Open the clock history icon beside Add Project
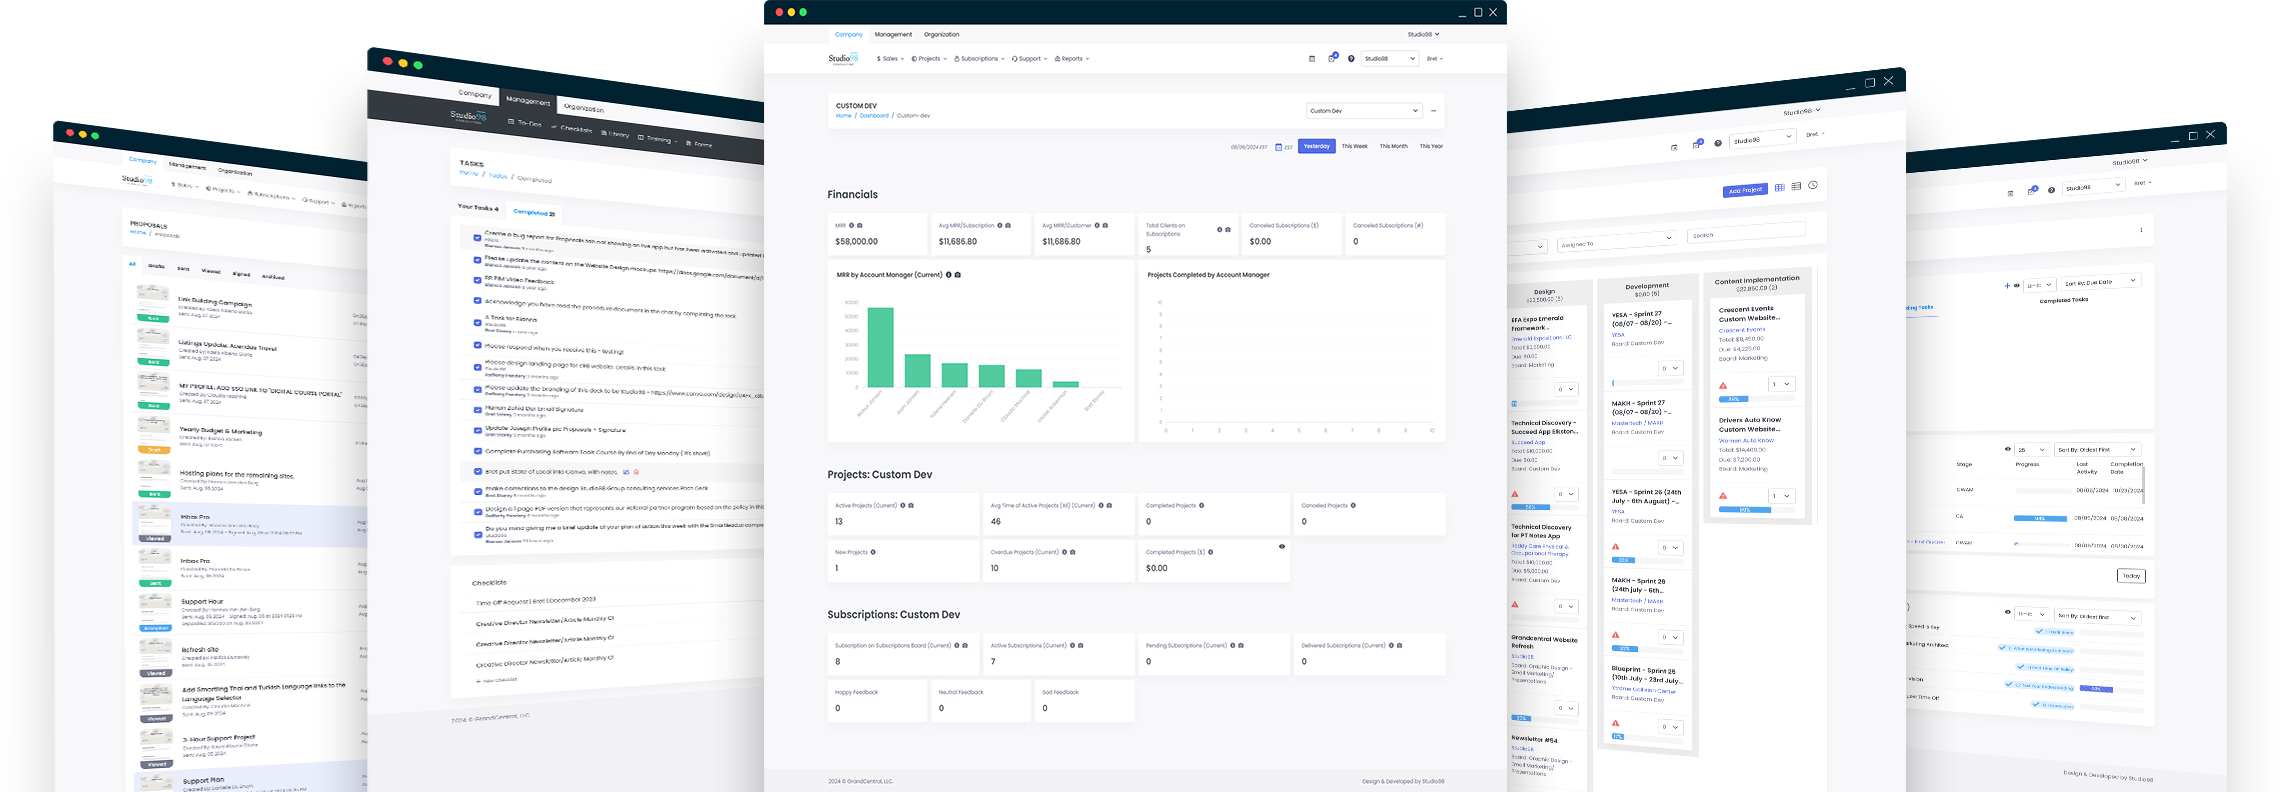 1813,186
